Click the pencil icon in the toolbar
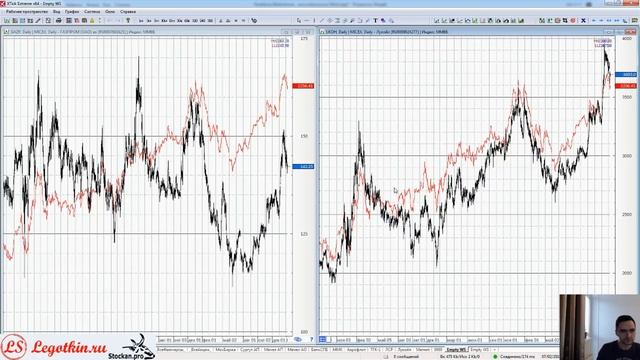This screenshot has width=640, height=360. pos(38,20)
